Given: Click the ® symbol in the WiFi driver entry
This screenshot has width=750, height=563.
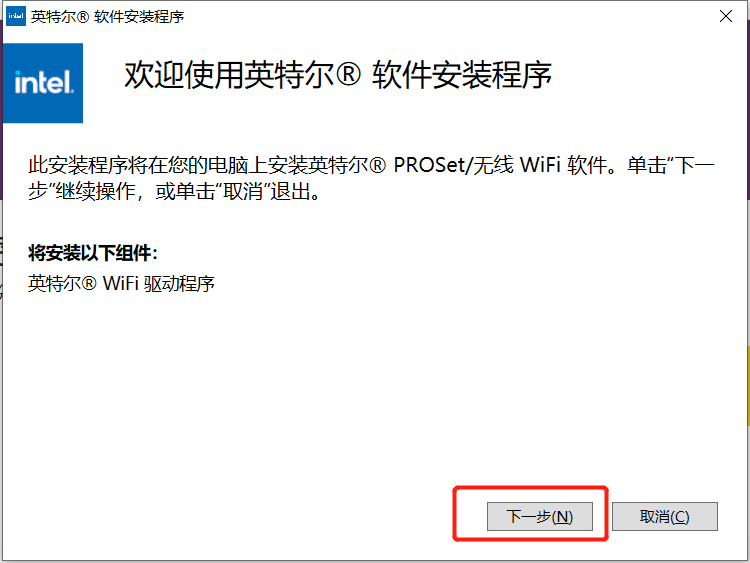Looking at the screenshot, I should [x=89, y=283].
